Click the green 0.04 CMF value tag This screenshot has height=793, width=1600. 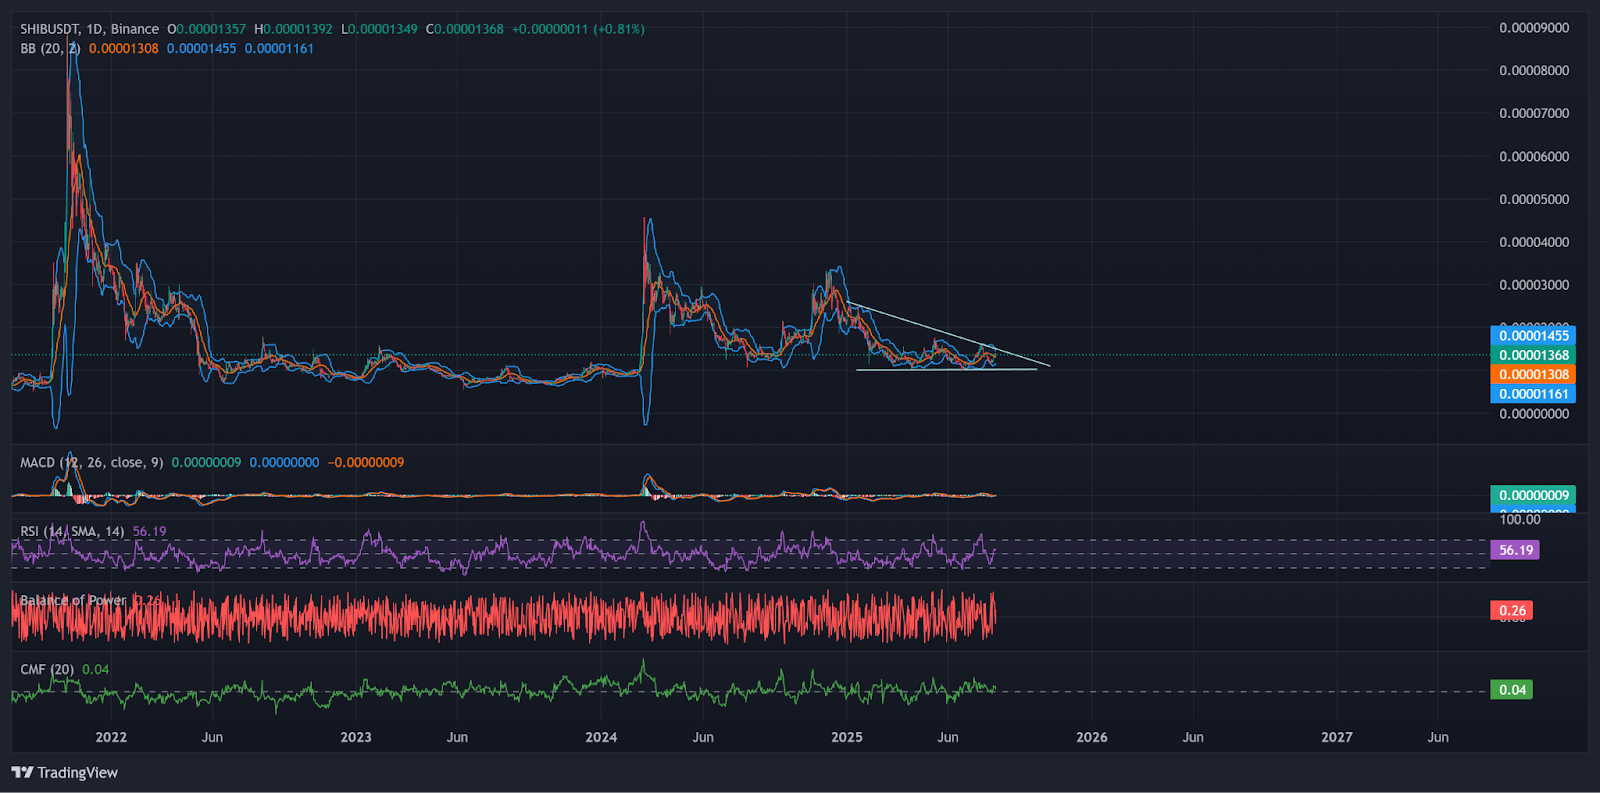[1512, 689]
